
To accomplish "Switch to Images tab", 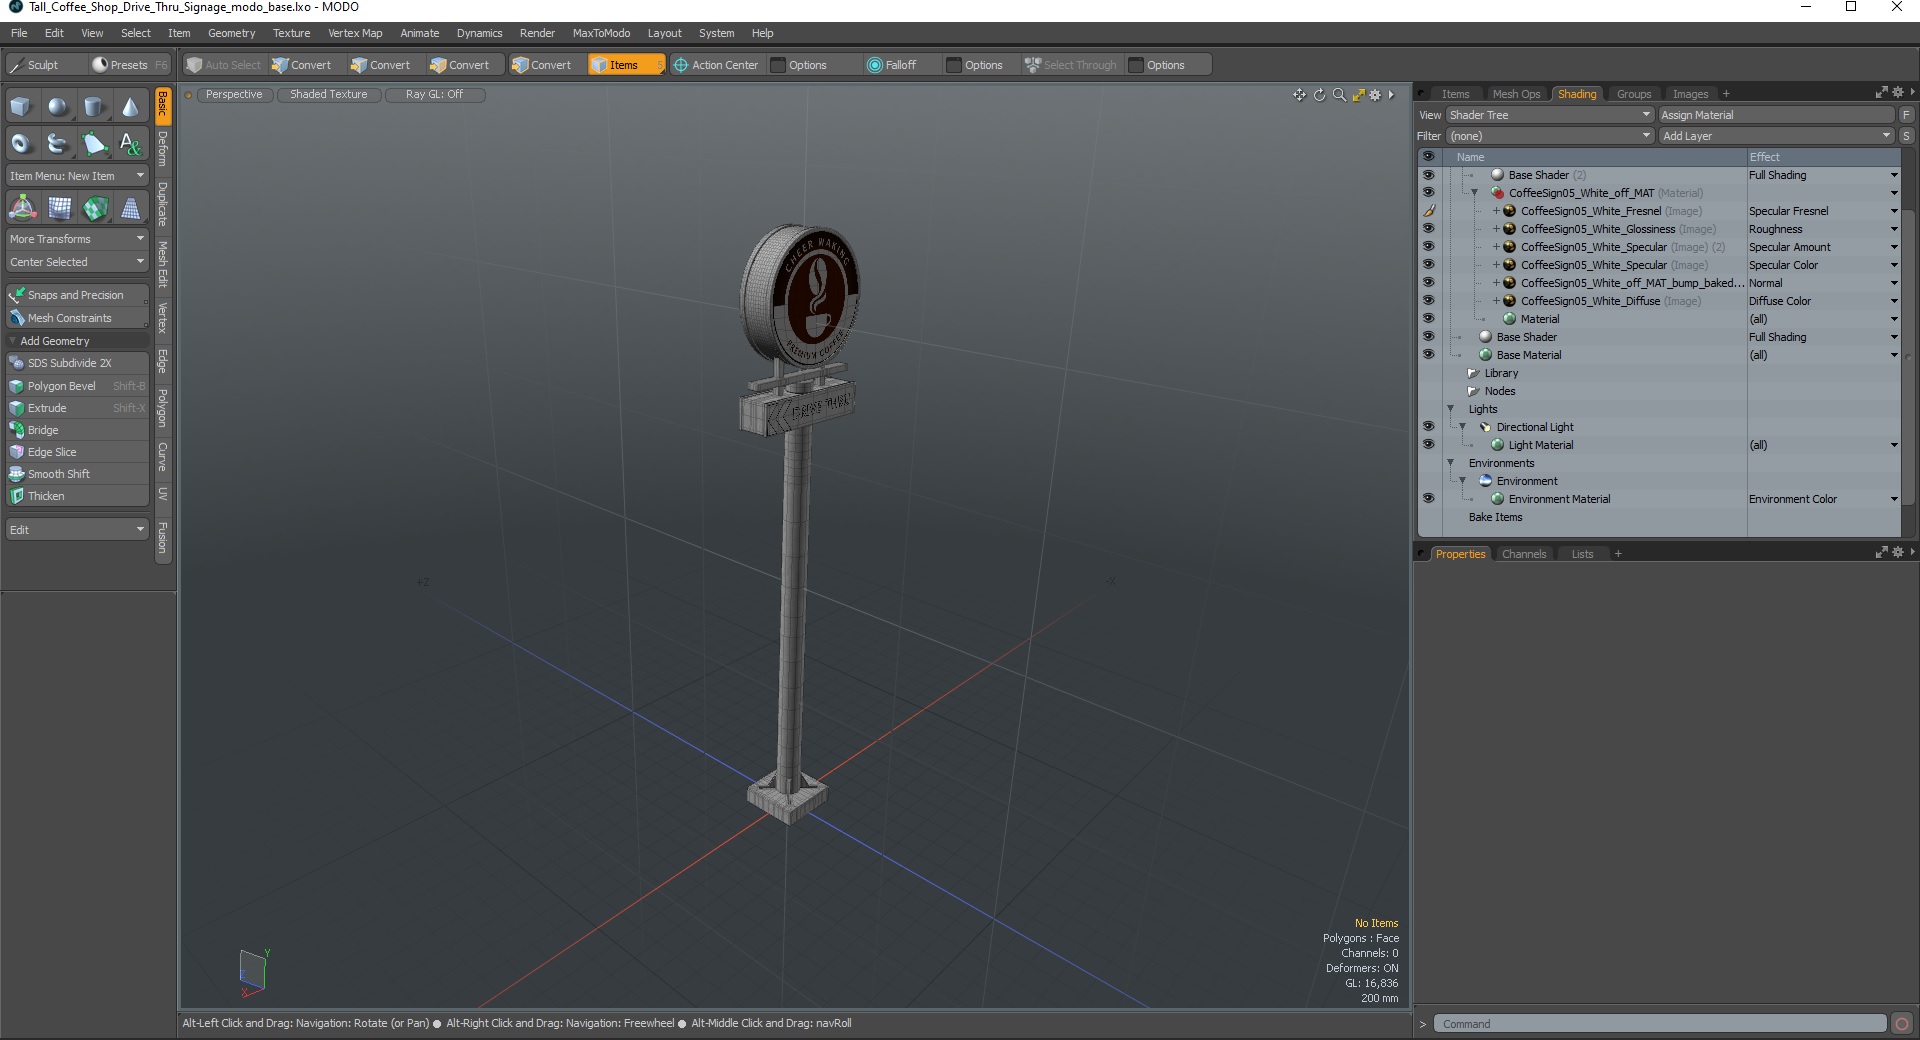I will [1690, 94].
